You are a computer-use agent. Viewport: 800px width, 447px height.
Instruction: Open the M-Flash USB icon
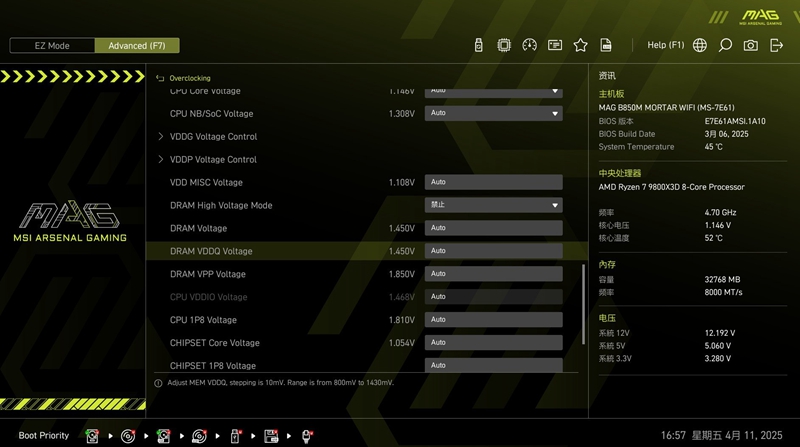(x=478, y=45)
